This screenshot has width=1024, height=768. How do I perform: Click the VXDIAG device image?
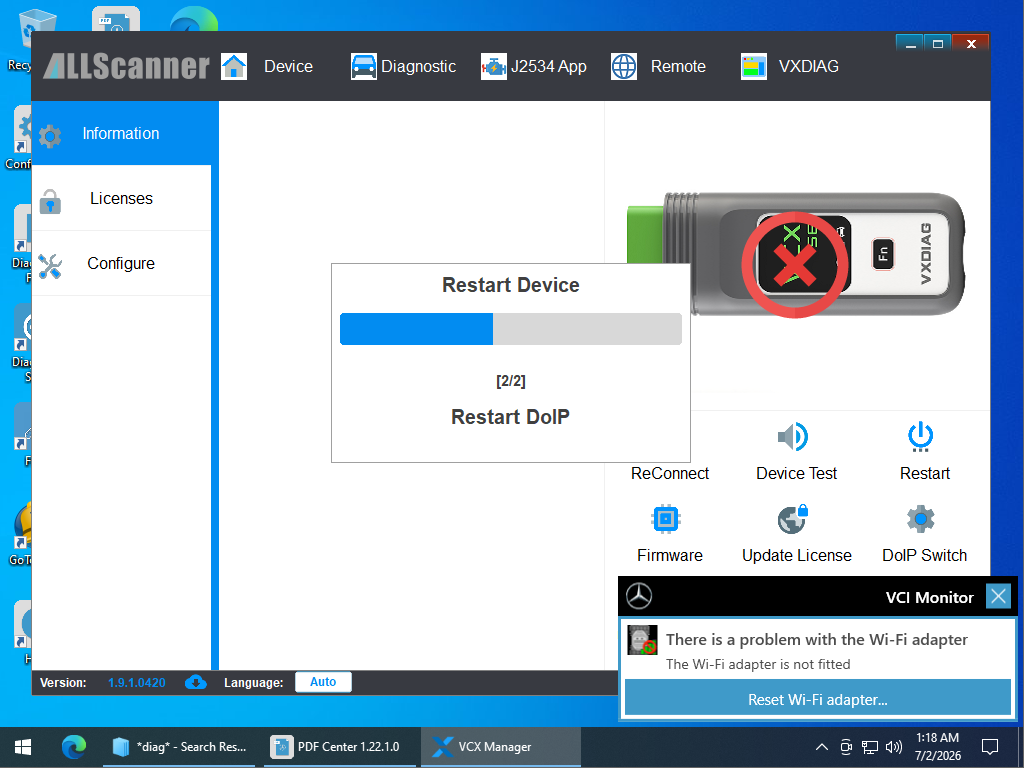(795, 255)
